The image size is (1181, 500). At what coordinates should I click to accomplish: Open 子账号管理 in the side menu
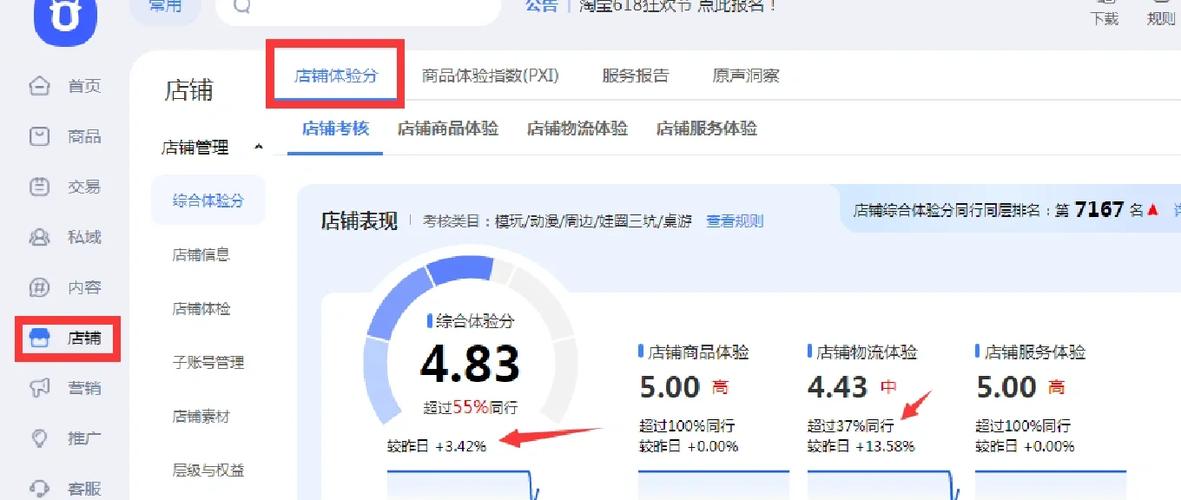coord(208,363)
